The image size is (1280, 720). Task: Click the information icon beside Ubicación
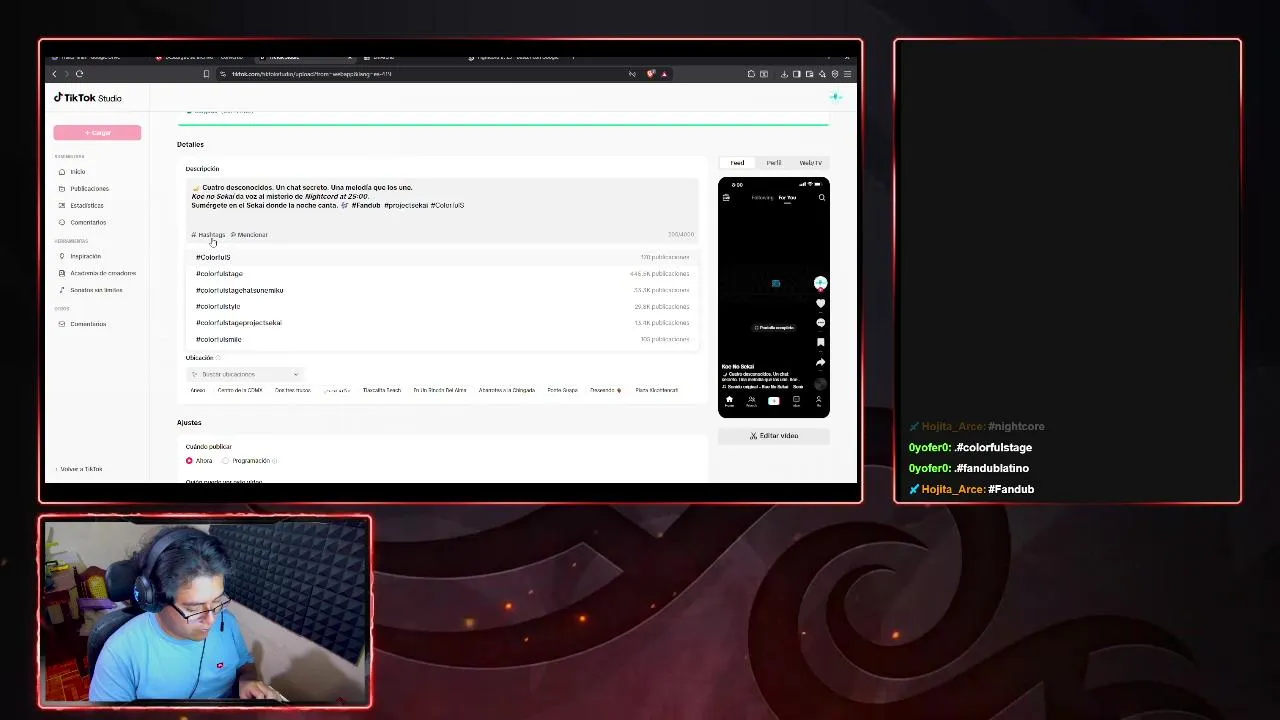click(x=218, y=358)
